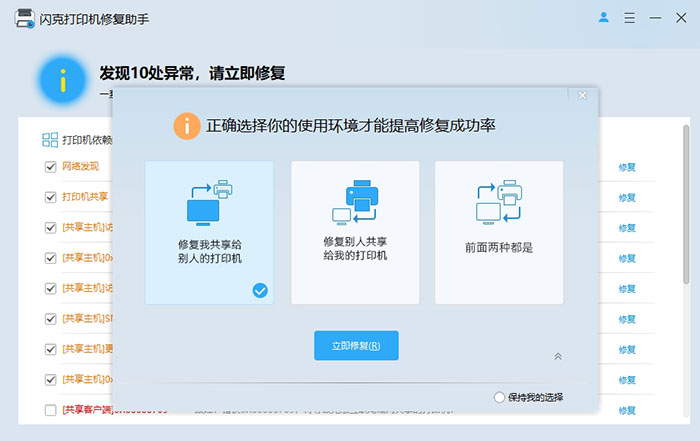Select the 修复别人共享给我的打印机 printer icon
700x441 pixels.
pos(354,202)
